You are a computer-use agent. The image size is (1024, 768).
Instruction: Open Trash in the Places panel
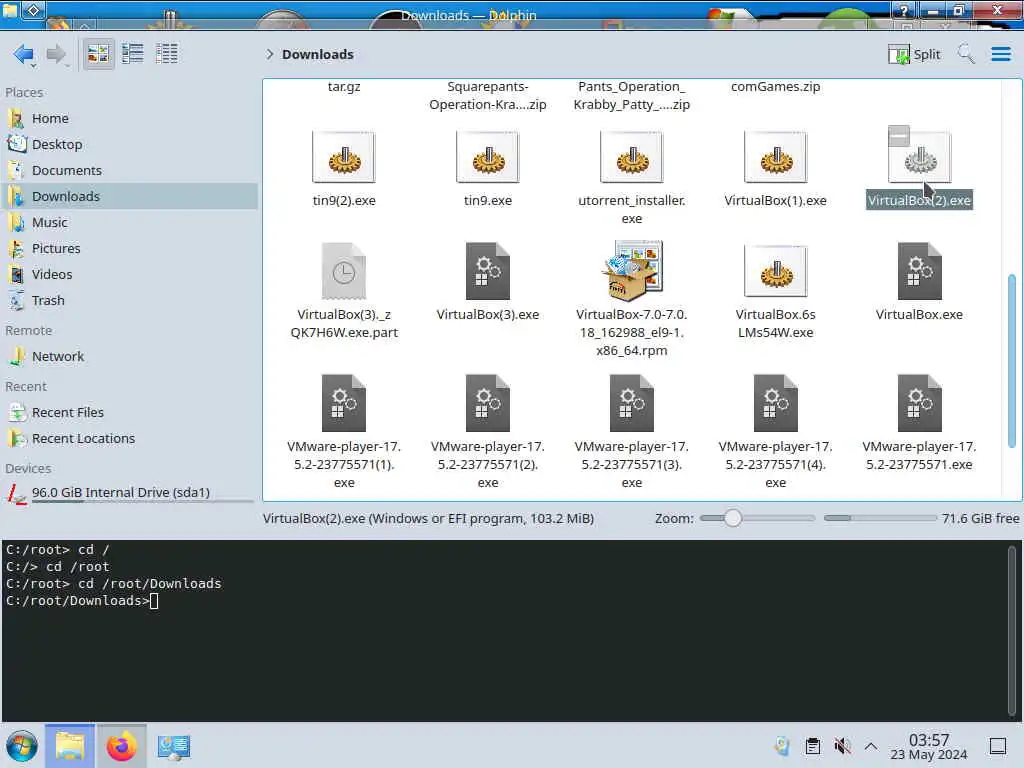(129, 301)
